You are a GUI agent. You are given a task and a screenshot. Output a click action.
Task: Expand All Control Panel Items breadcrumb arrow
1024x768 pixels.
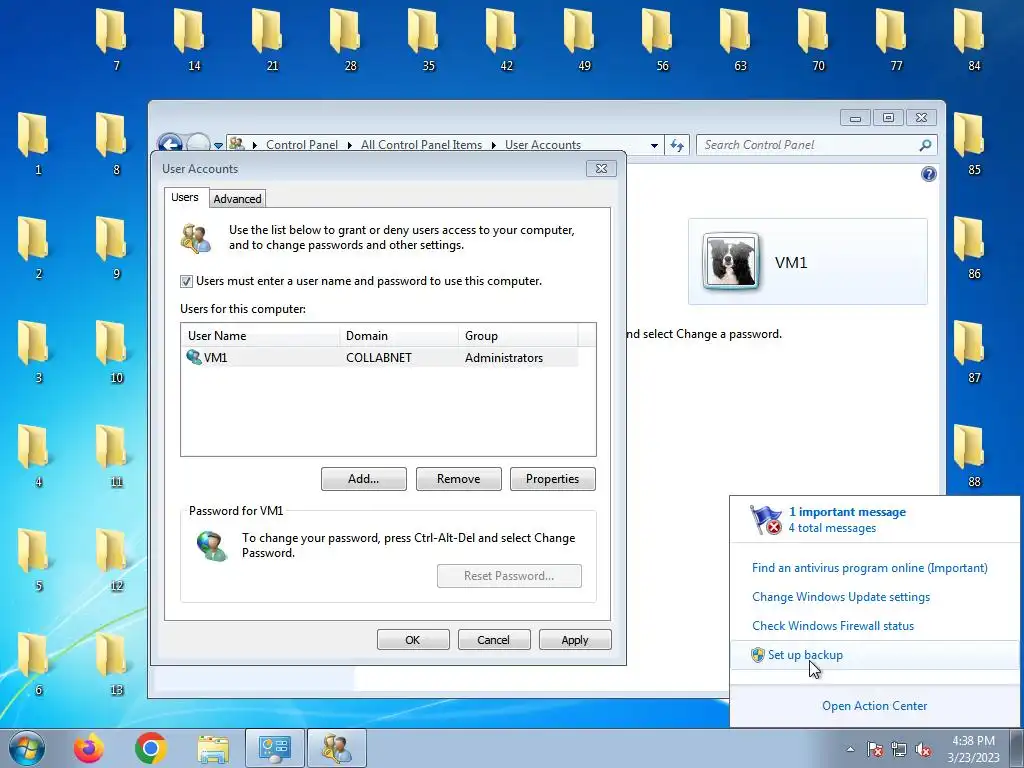click(494, 145)
